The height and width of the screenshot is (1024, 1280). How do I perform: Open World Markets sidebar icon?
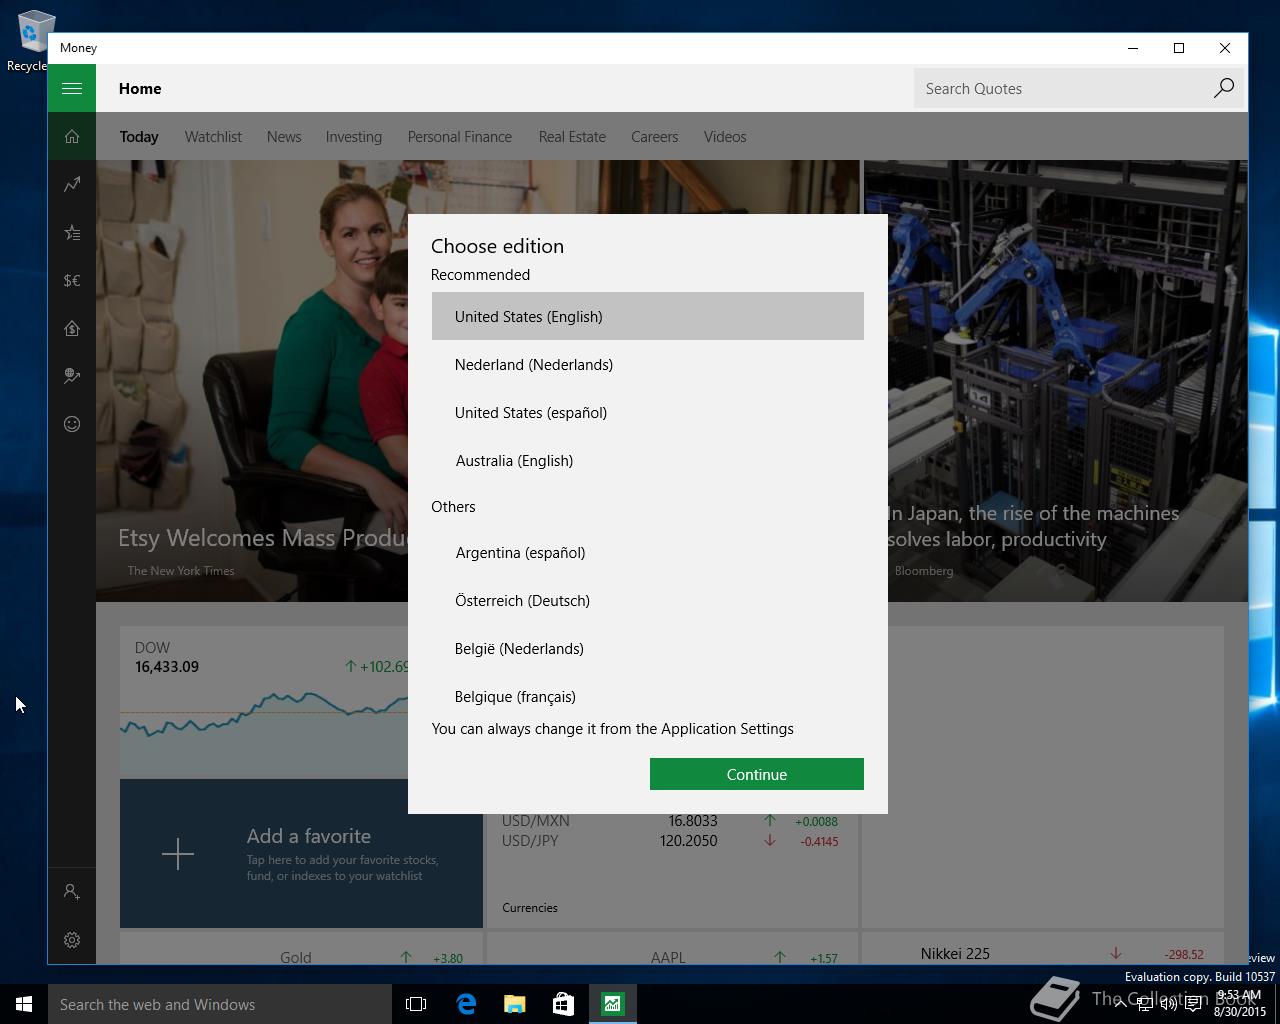[x=72, y=376]
